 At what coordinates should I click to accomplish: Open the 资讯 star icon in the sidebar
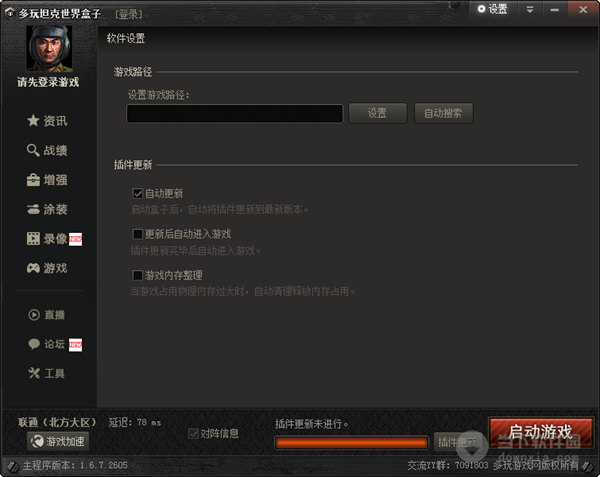tap(33, 121)
